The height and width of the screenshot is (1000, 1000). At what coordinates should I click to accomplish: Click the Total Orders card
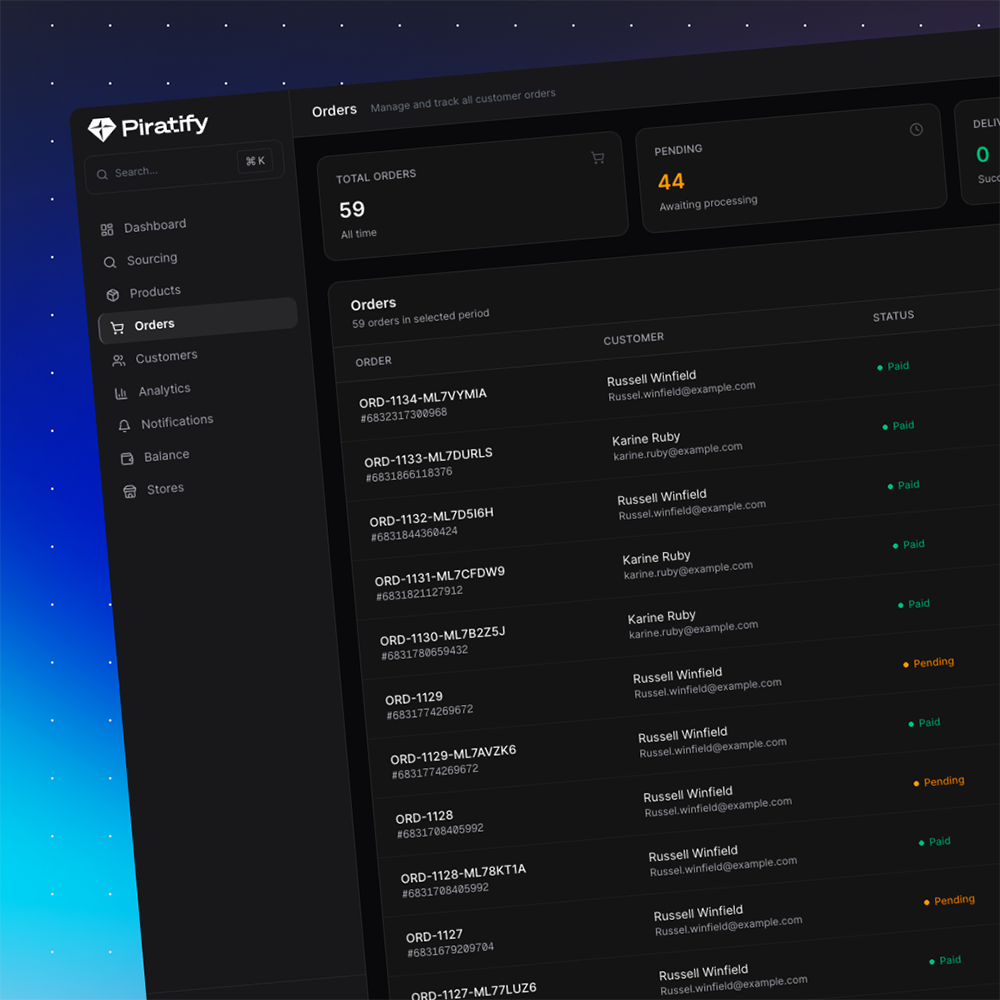click(473, 196)
